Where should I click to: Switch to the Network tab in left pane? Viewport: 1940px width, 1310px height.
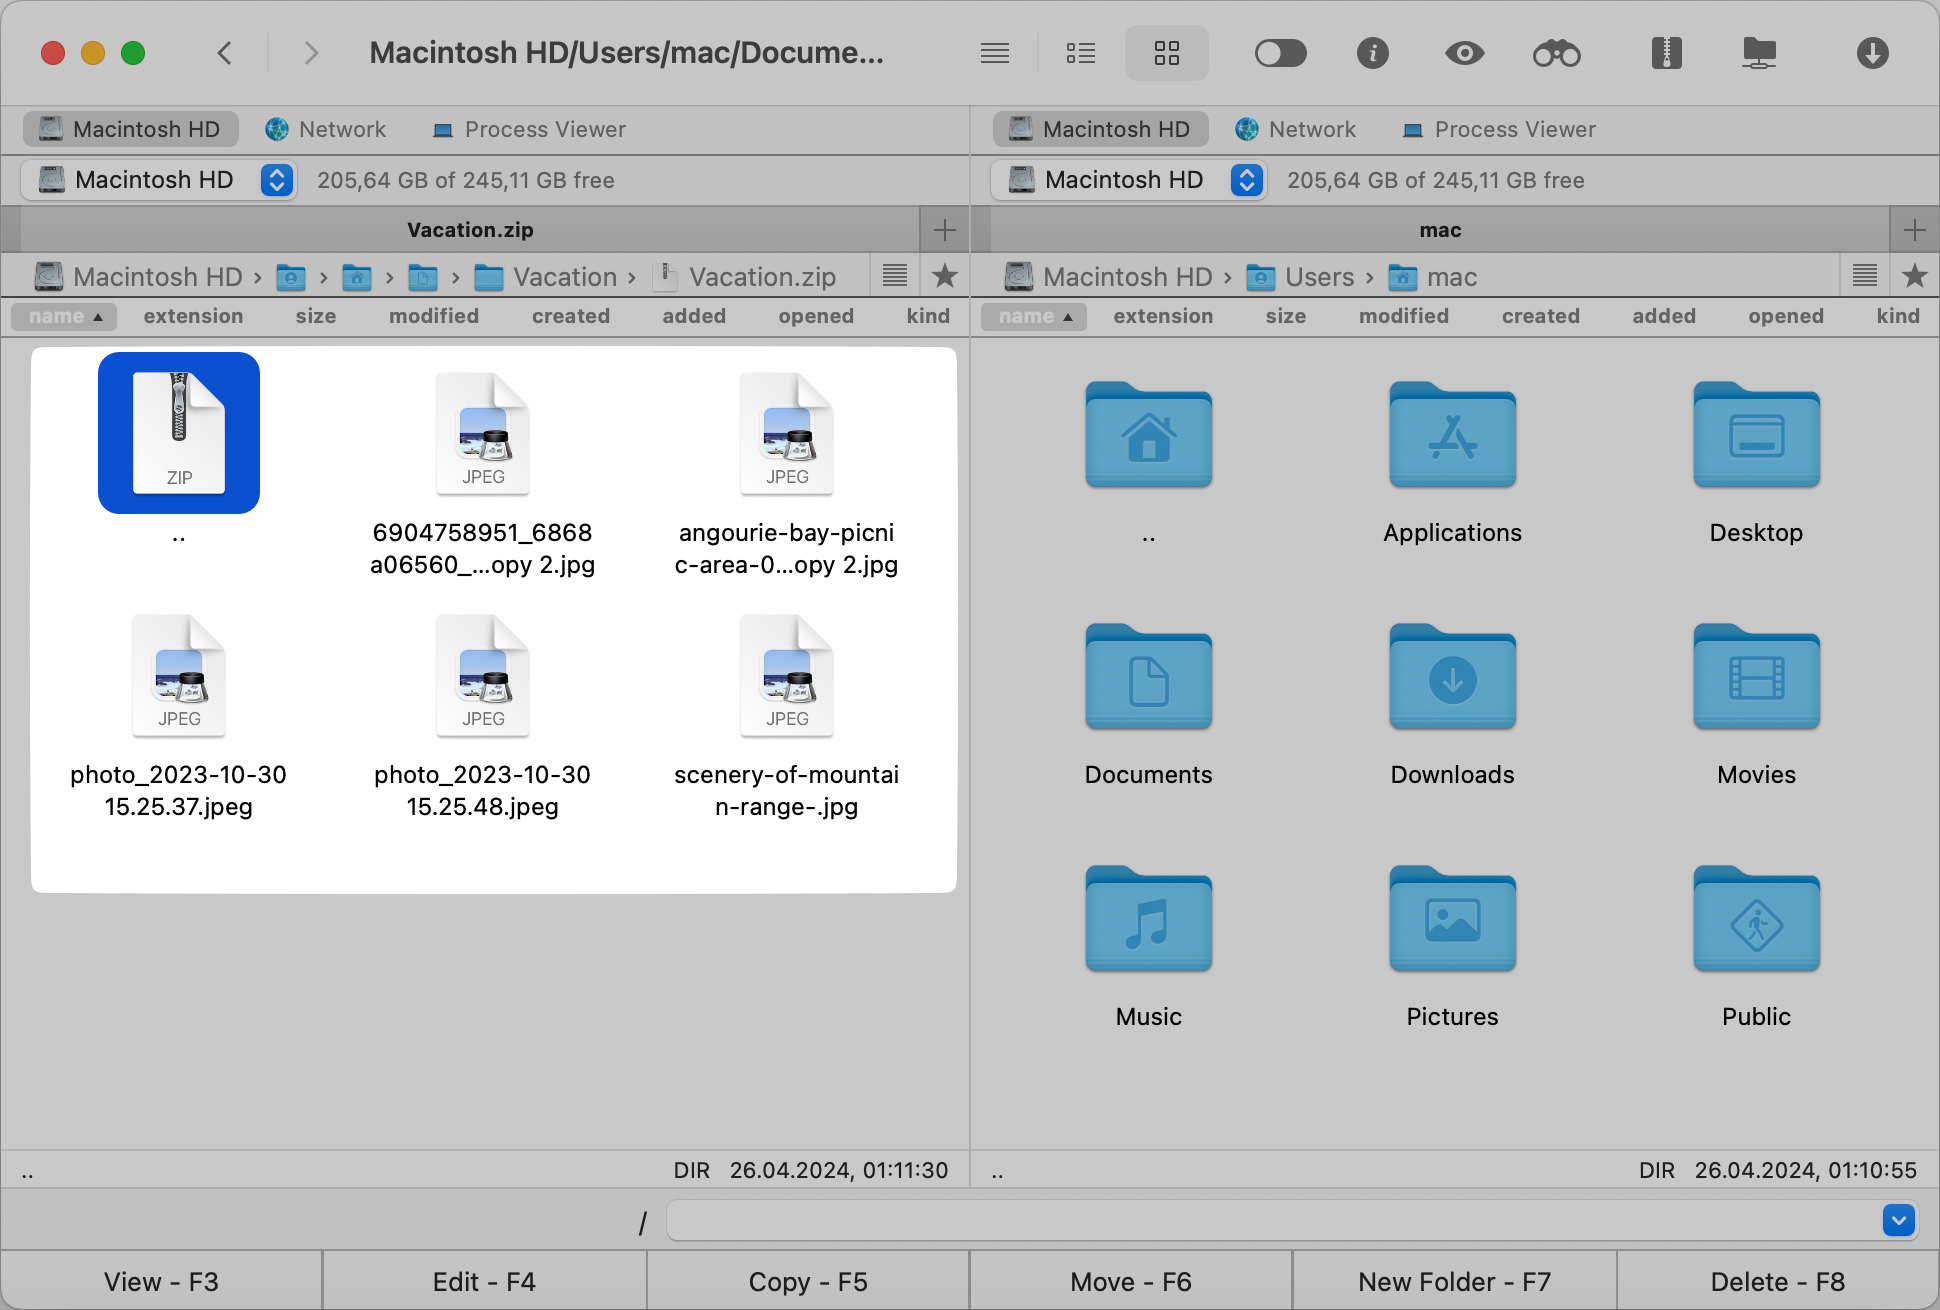[x=326, y=129]
